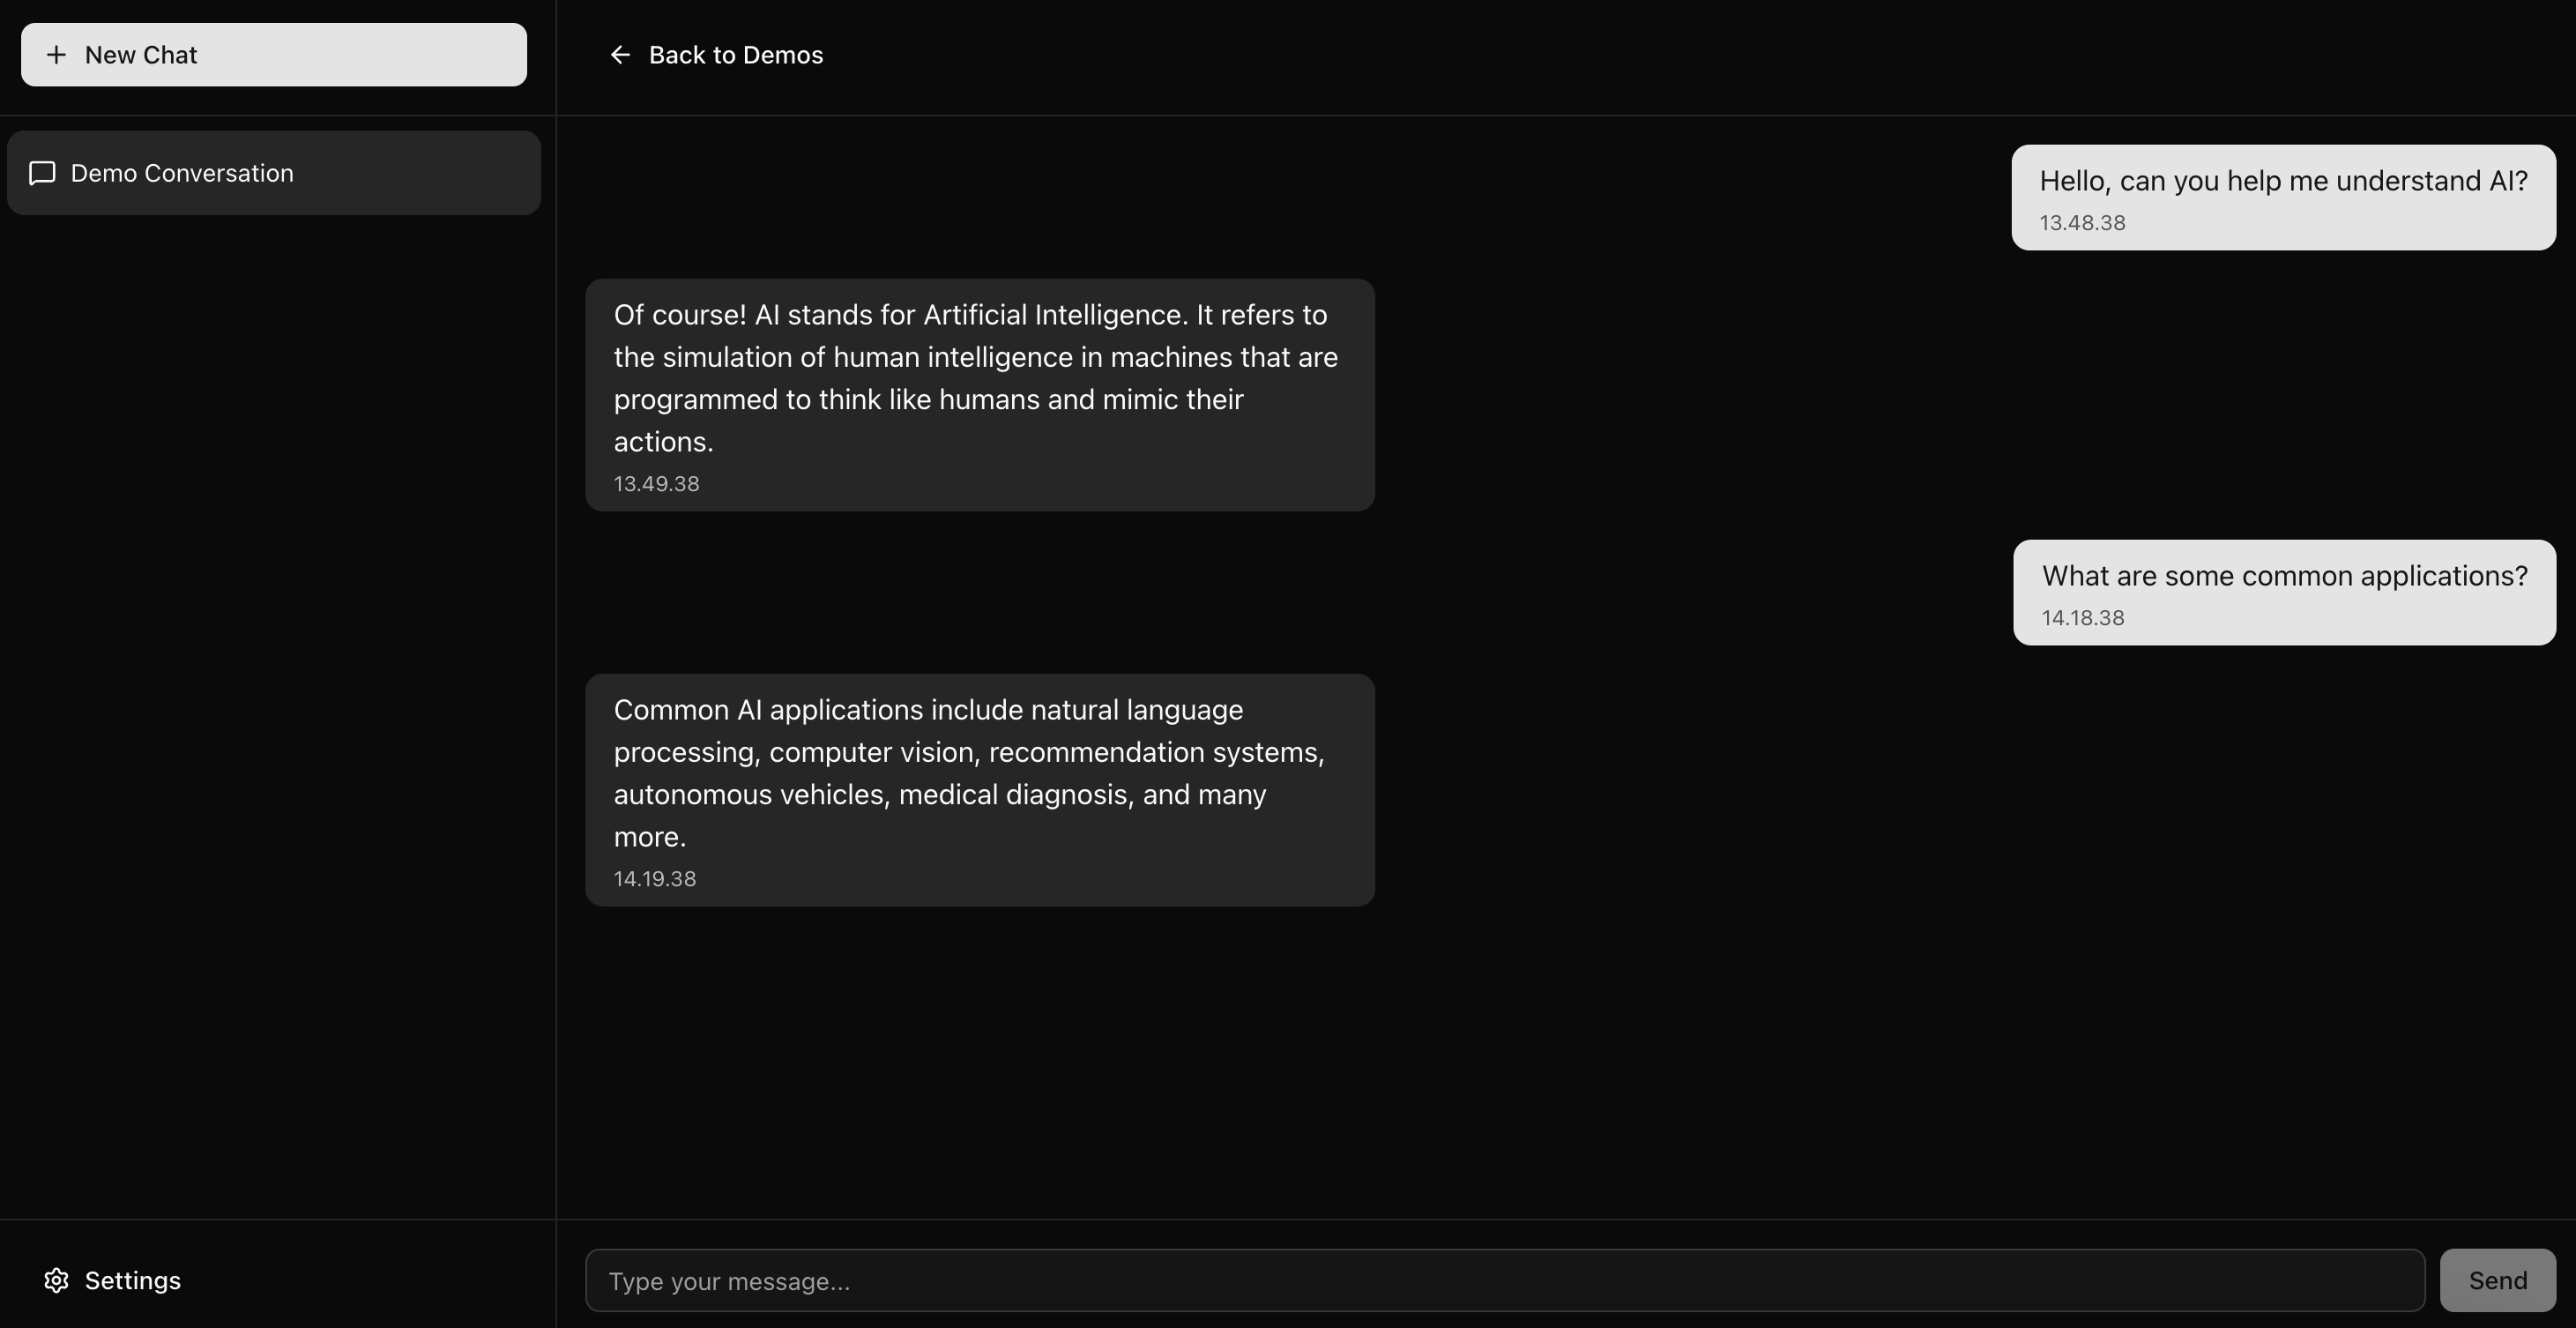This screenshot has width=2576, height=1328.
Task: Click the message 'Hello, can you help me understand AI?'
Action: click(2283, 181)
